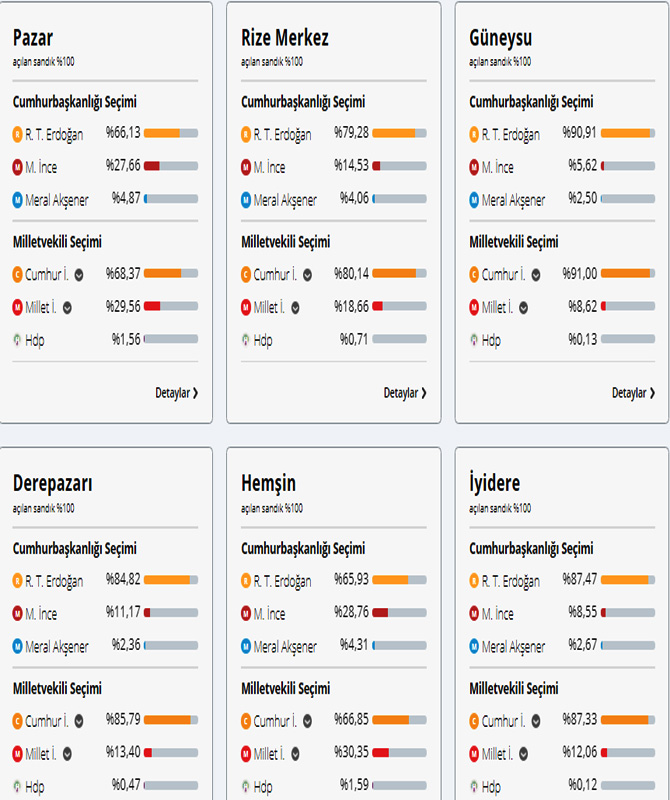Click Meral Akşener icon in Hemşin card

tap(246, 646)
